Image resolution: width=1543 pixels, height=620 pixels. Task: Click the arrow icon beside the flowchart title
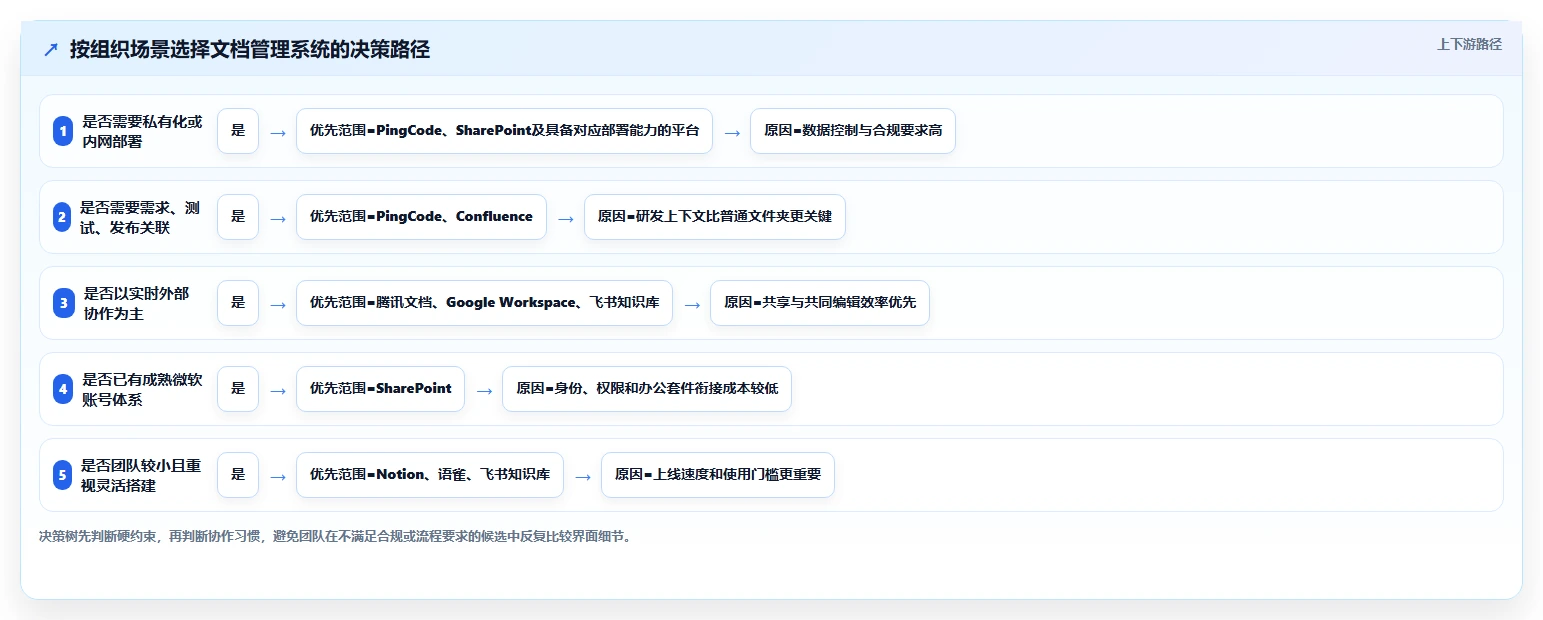click(x=51, y=50)
